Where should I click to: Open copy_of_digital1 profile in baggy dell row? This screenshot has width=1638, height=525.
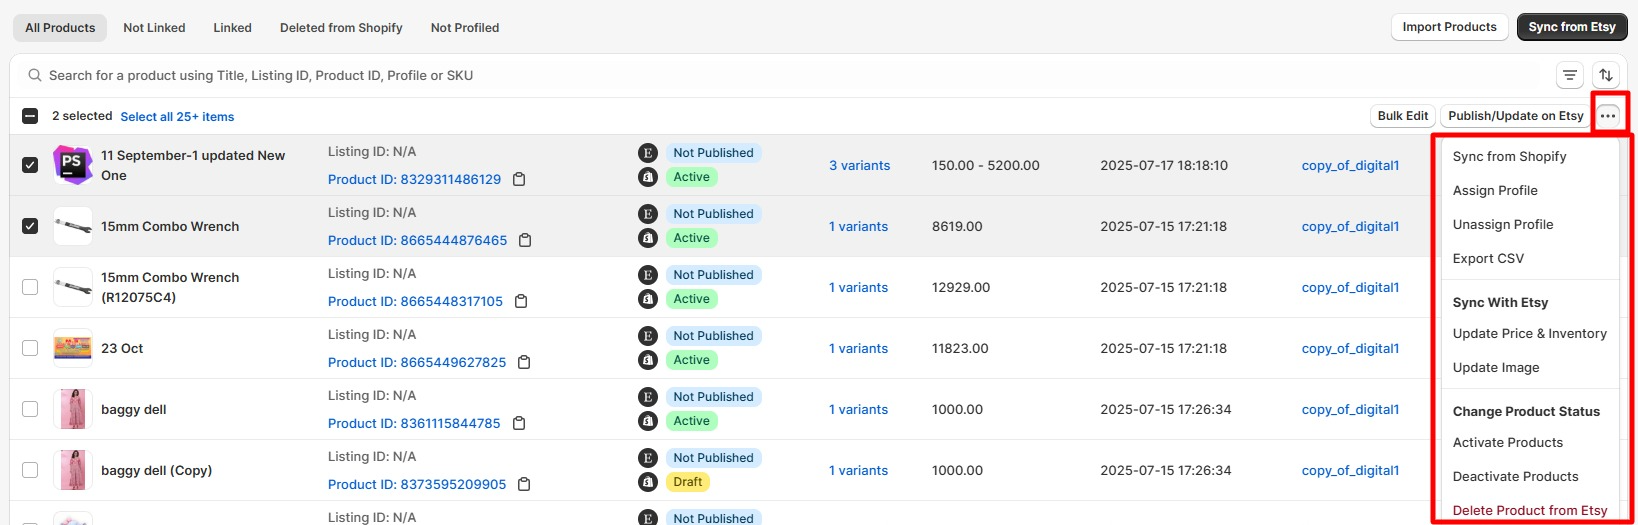[1350, 409]
